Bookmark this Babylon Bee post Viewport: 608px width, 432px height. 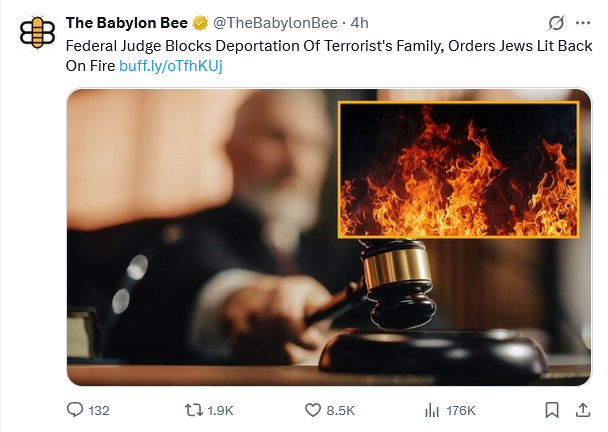click(x=551, y=410)
